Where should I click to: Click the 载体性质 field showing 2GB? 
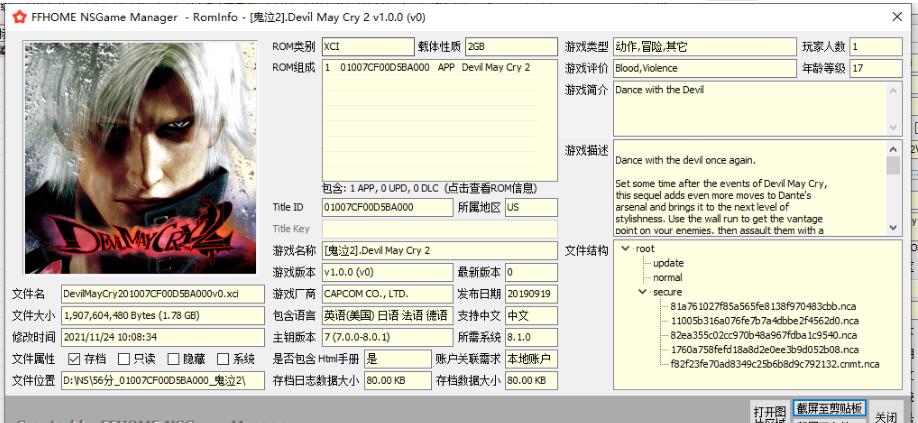(511, 47)
